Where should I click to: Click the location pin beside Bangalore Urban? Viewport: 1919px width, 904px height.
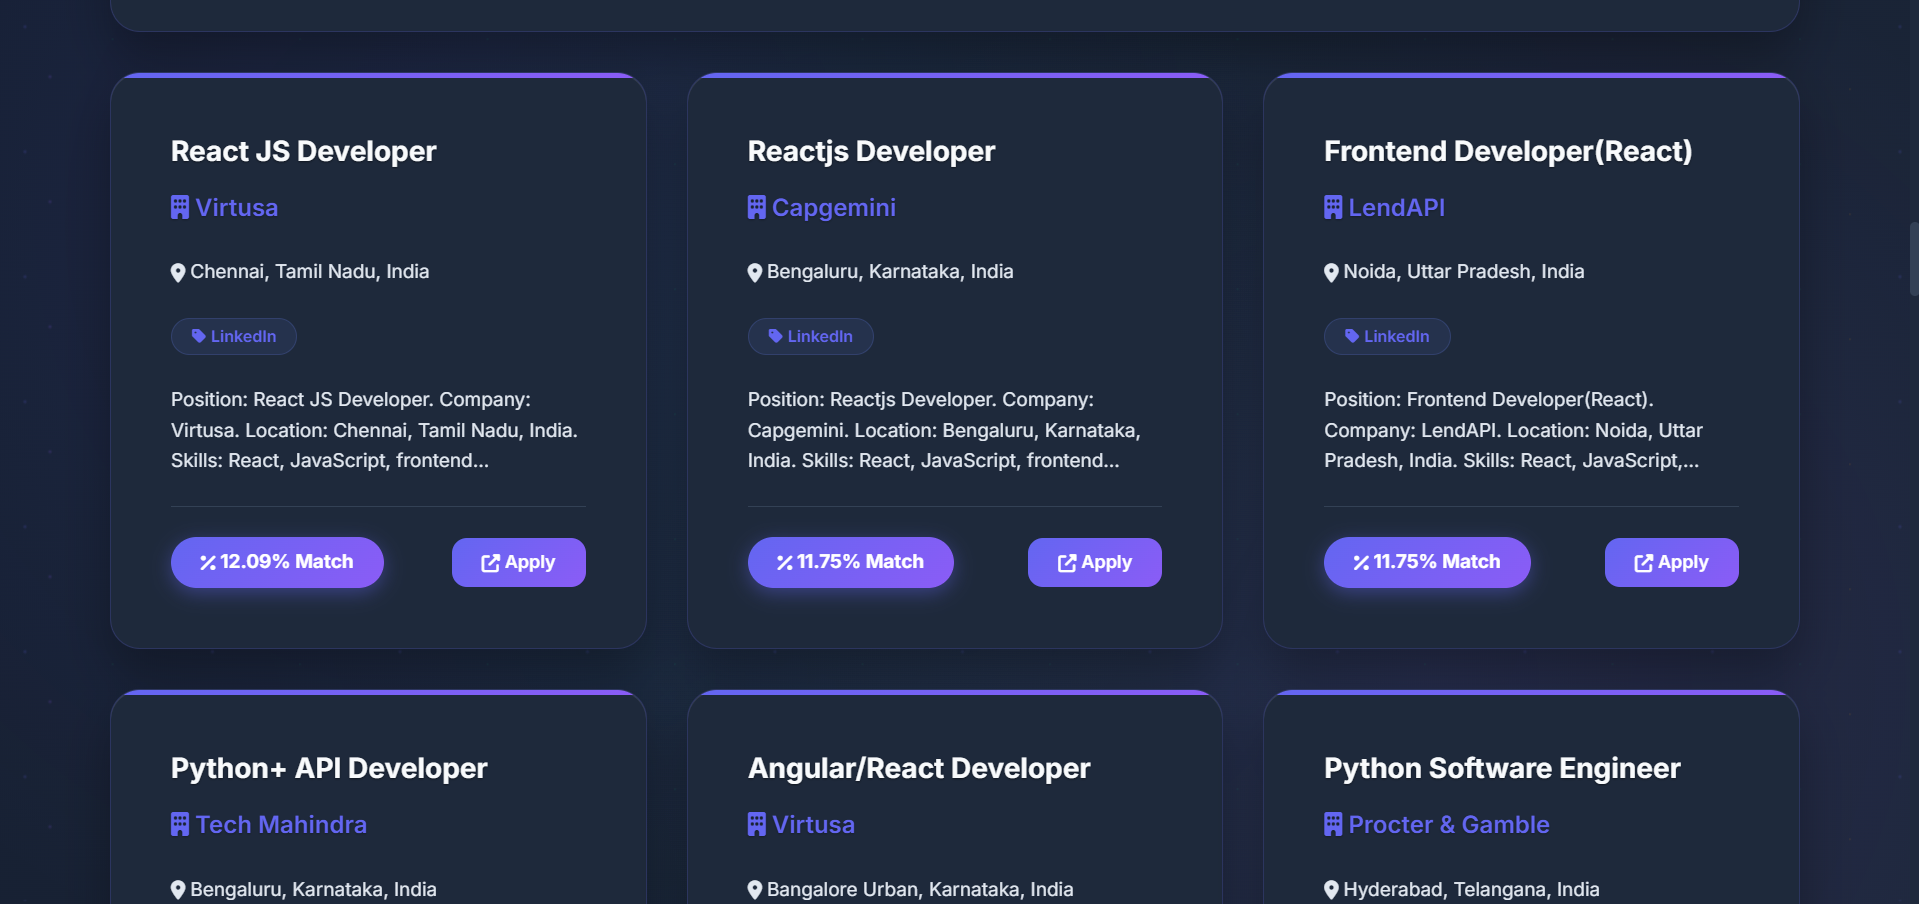click(755, 890)
